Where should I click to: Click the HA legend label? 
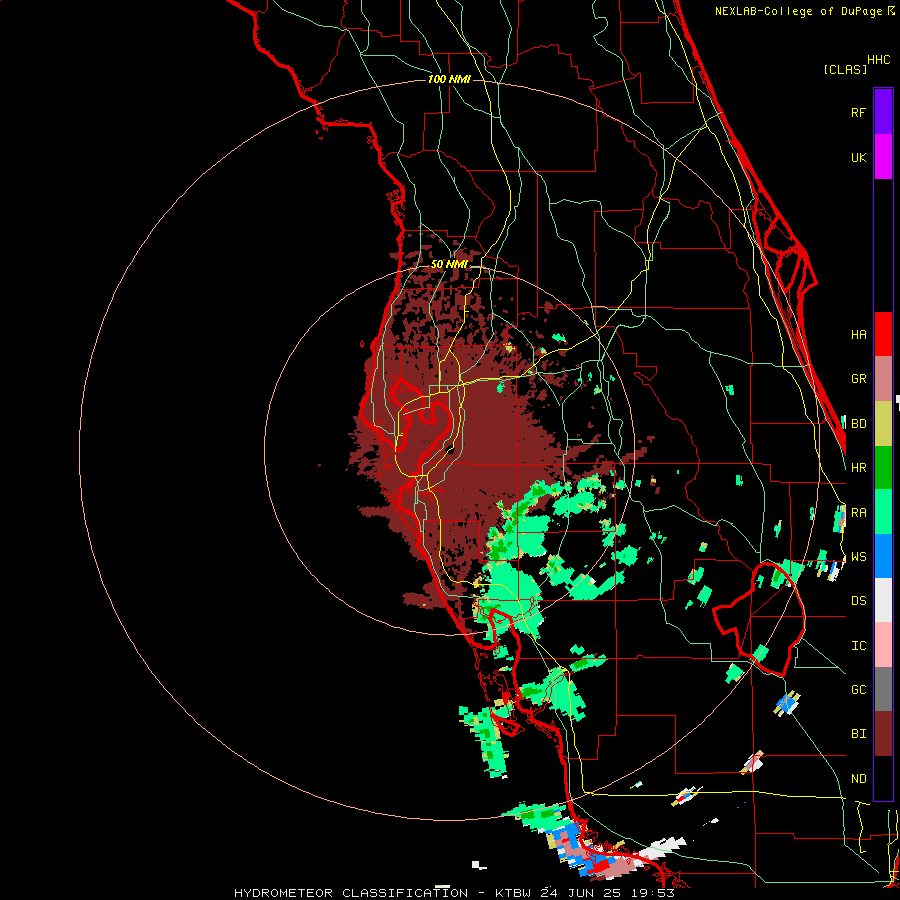coord(858,335)
